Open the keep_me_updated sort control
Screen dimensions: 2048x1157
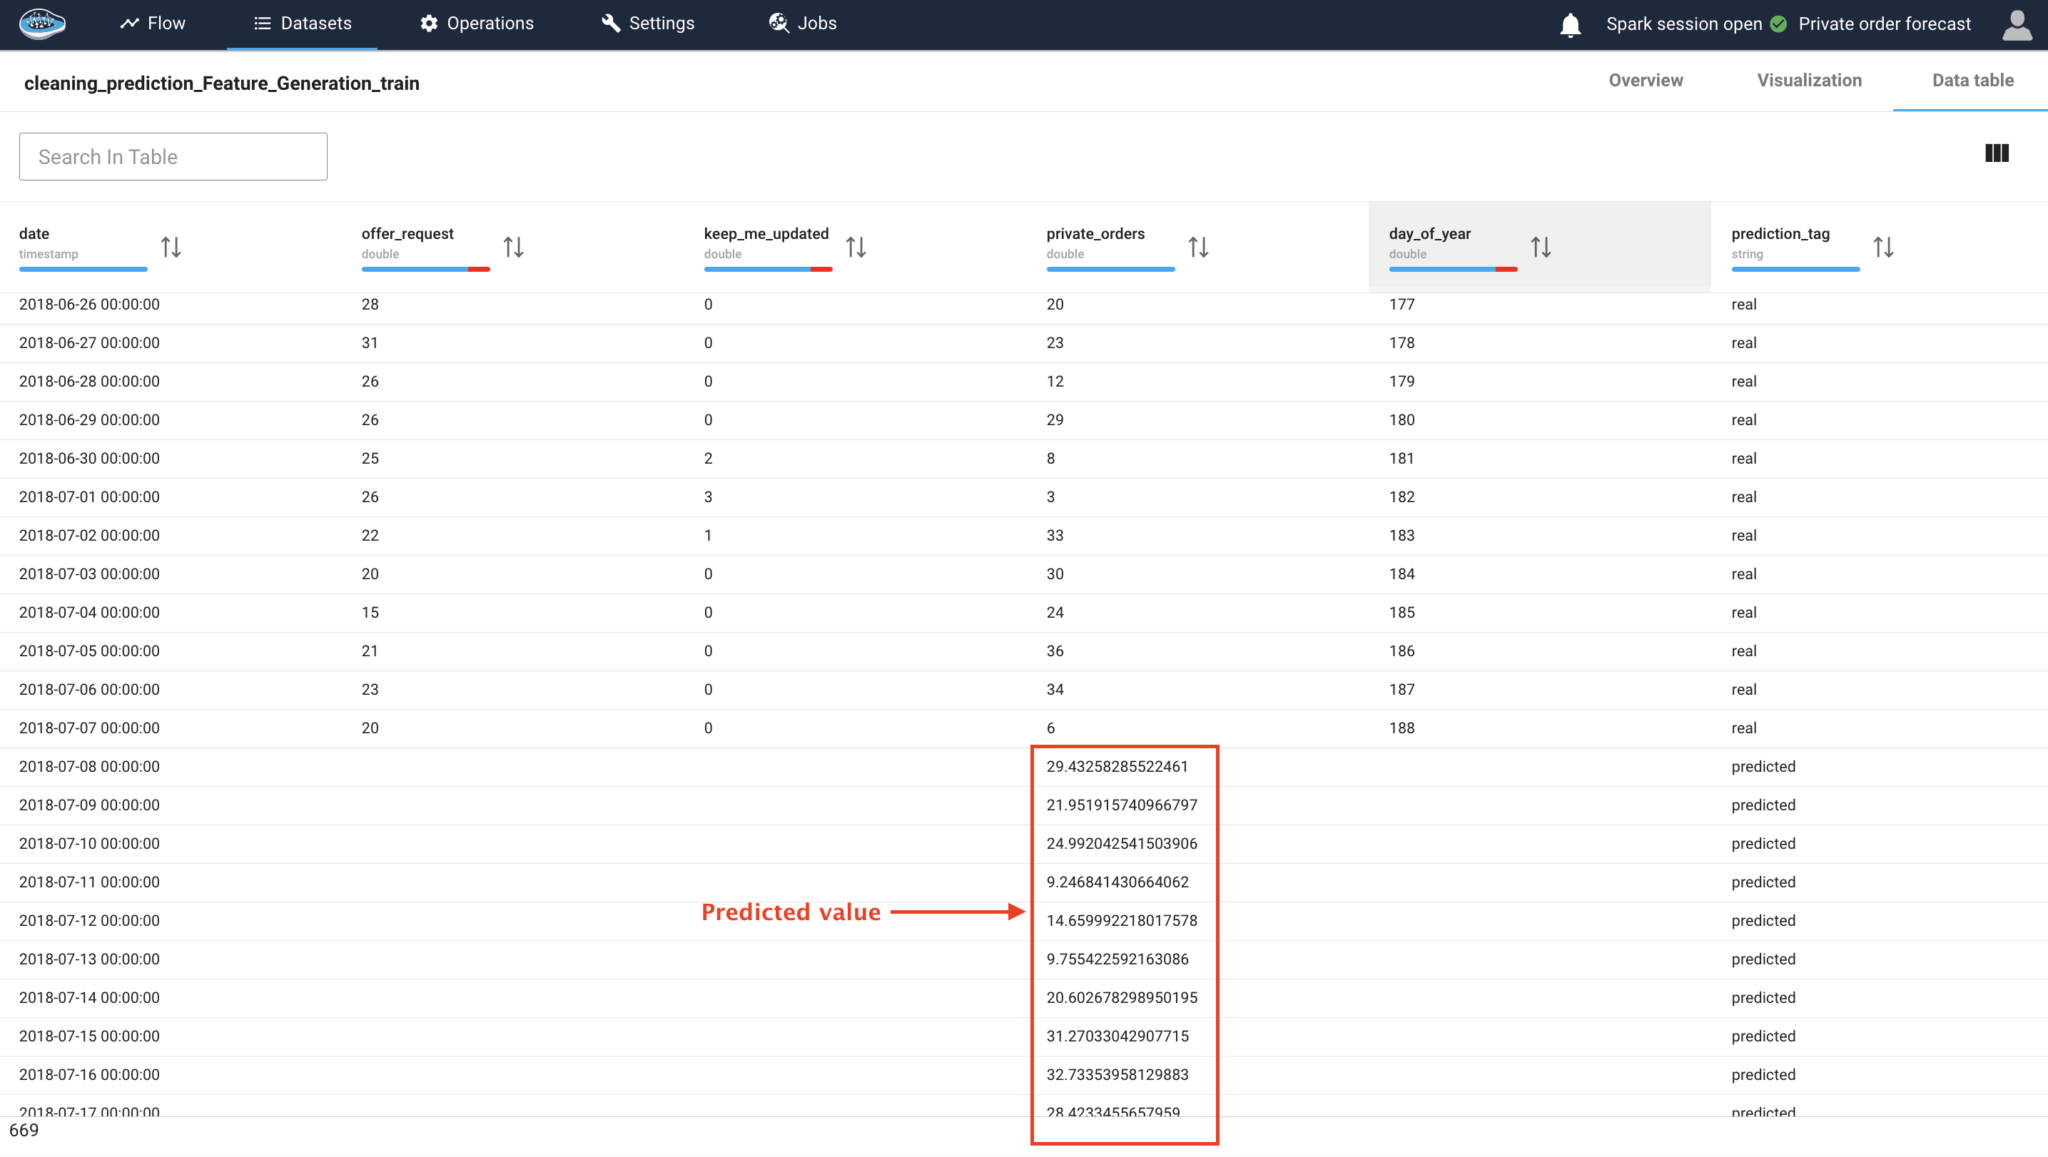pos(856,246)
